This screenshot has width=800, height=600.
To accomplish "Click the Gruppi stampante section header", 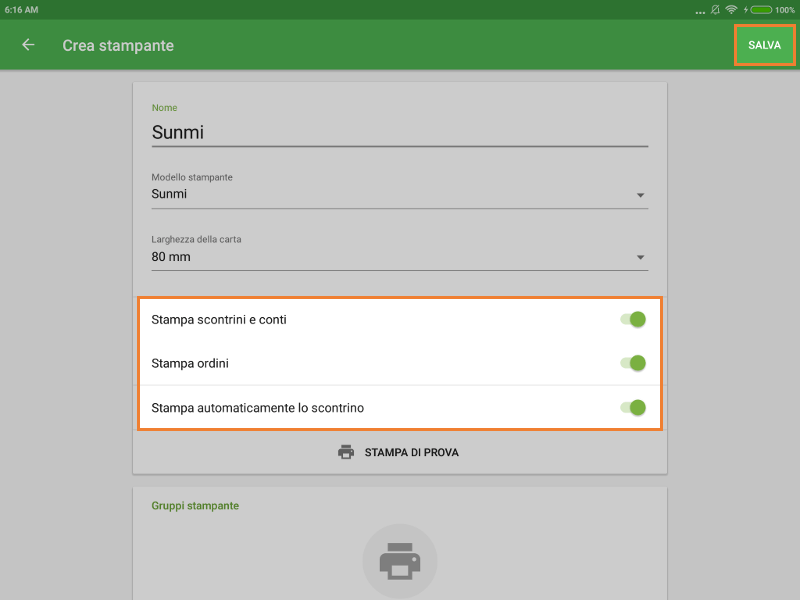I will click(195, 506).
